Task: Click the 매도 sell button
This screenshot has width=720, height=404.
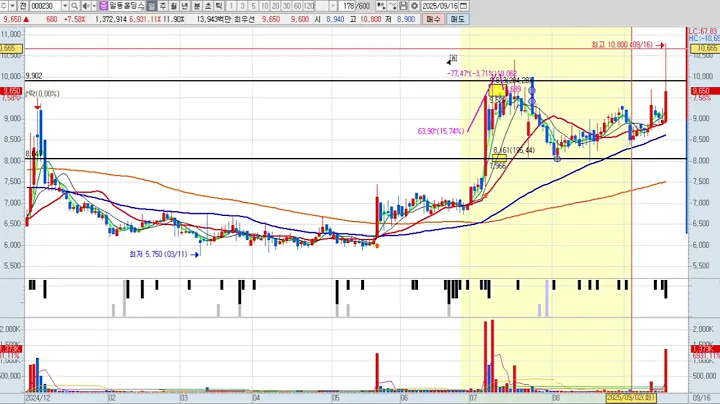Action: pyautogui.click(x=457, y=19)
